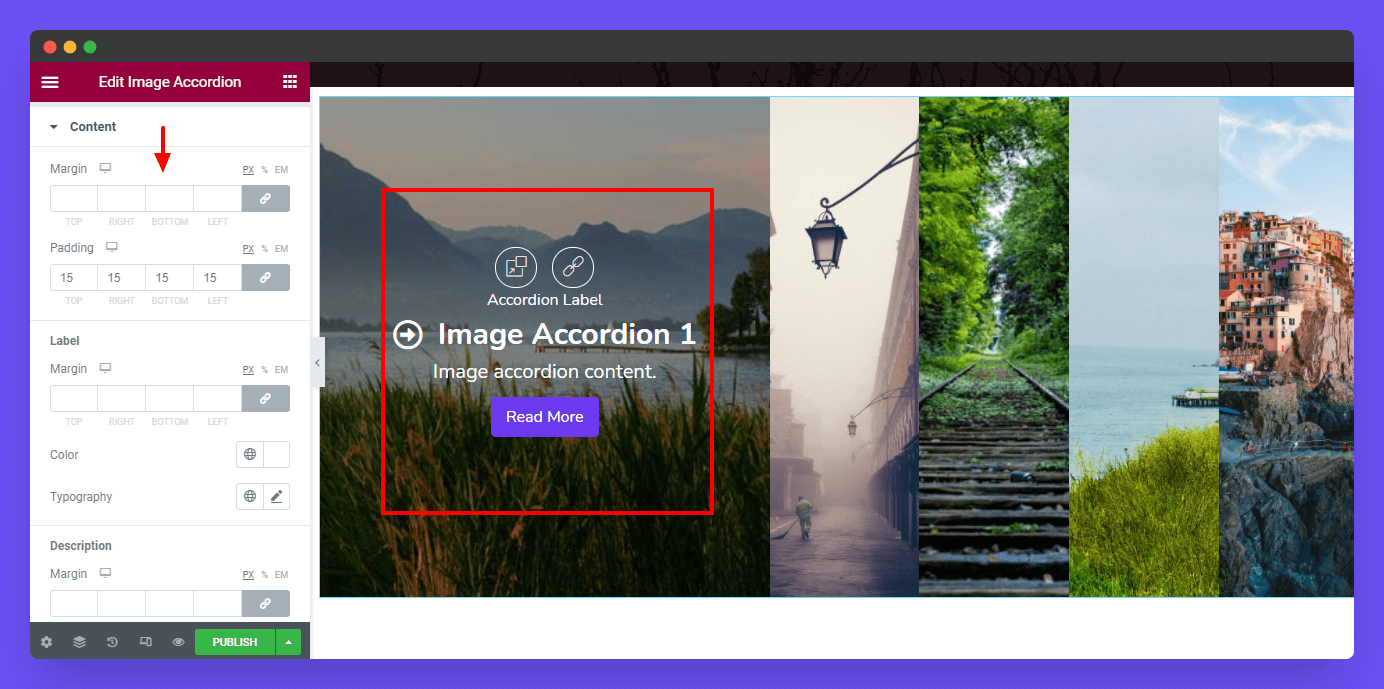
Task: Click the responsive device icon beside Label Margin
Action: (x=105, y=368)
